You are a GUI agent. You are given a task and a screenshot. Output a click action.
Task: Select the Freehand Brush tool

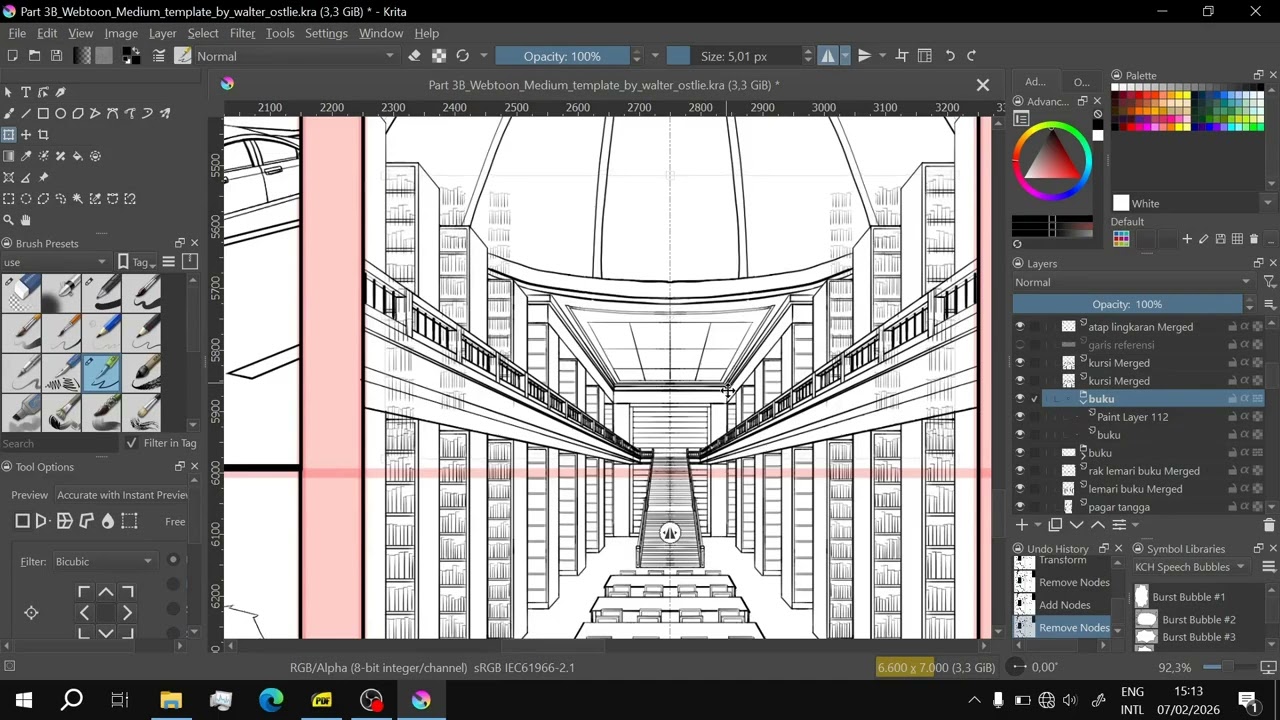(x=9, y=113)
